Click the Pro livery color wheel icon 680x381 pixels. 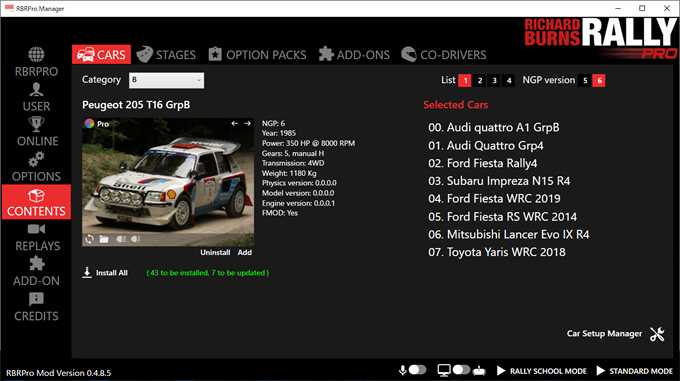point(89,124)
